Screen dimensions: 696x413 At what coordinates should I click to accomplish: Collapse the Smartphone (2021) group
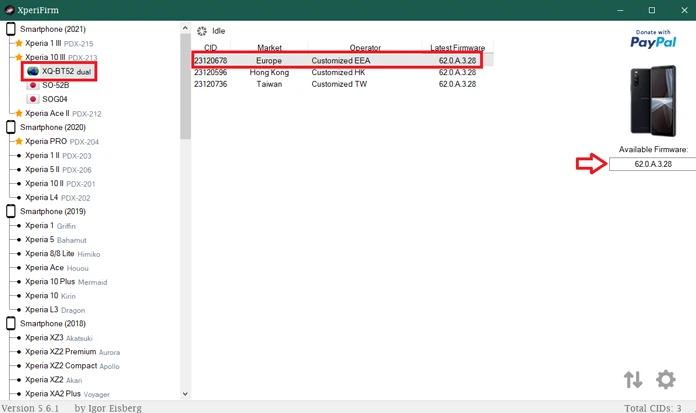click(x=11, y=29)
